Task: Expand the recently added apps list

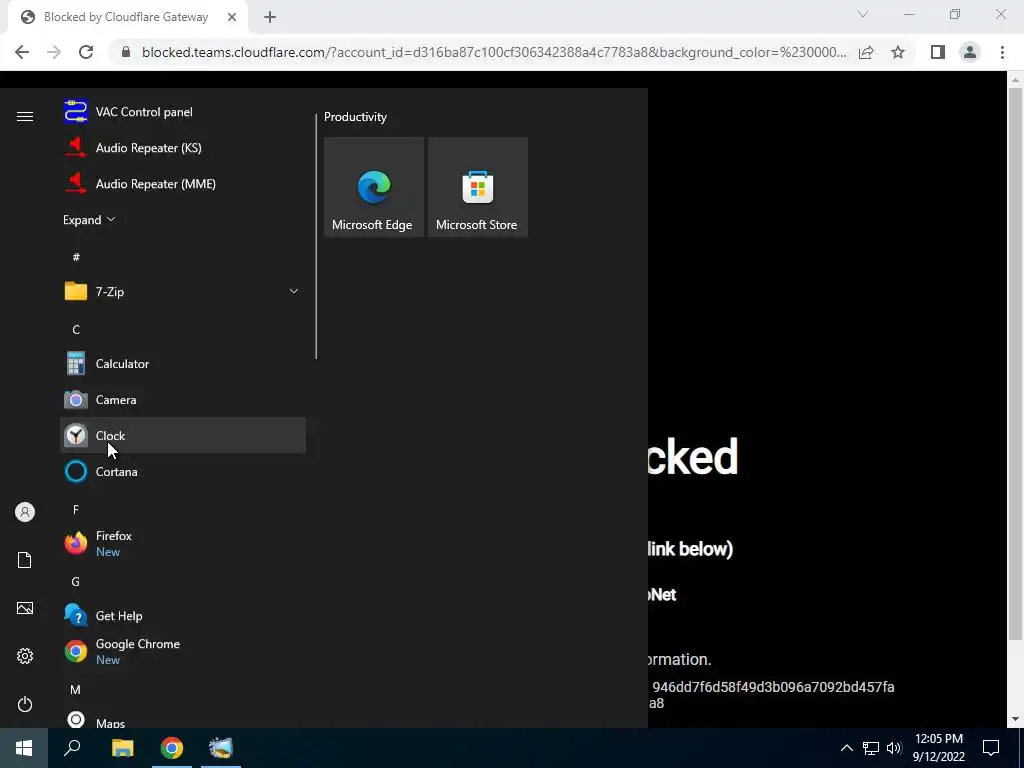Action: 89,219
